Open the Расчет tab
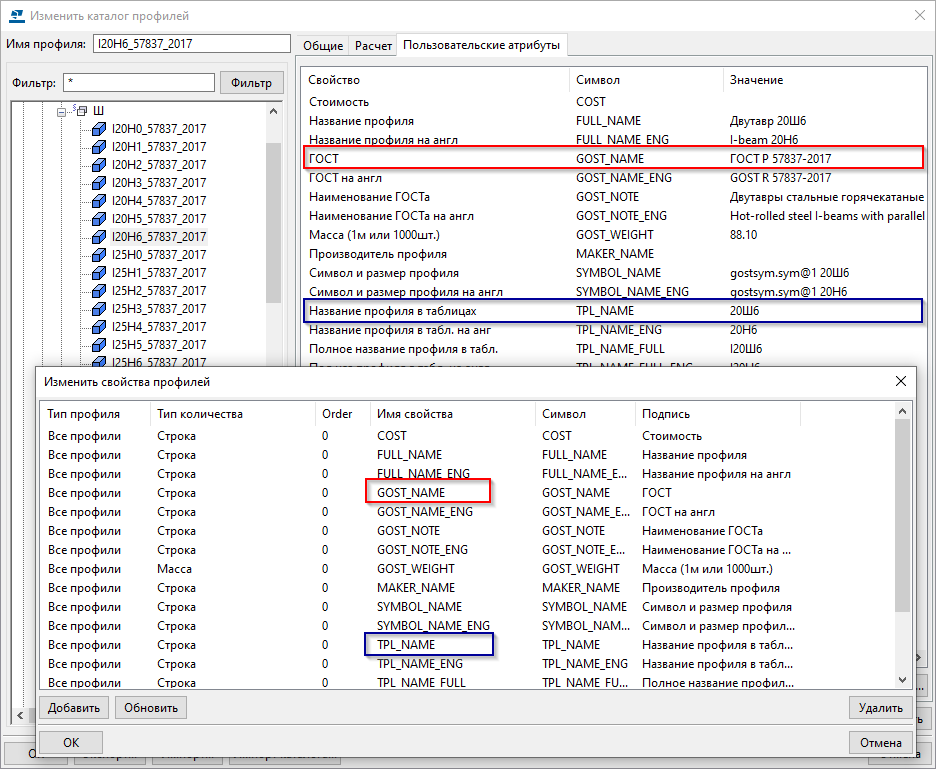Image resolution: width=936 pixels, height=769 pixels. pos(373,45)
